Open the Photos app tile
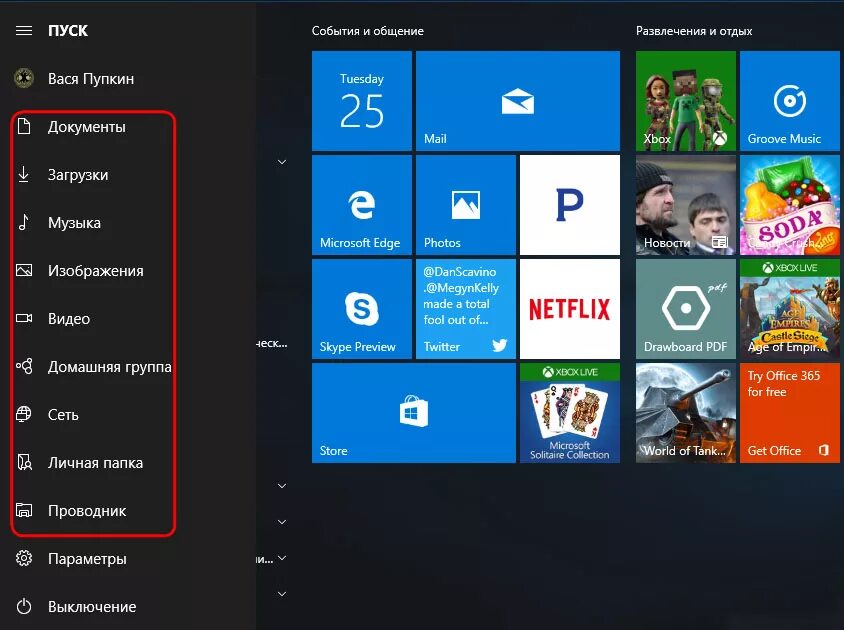The width and height of the screenshot is (844, 630). (x=464, y=205)
